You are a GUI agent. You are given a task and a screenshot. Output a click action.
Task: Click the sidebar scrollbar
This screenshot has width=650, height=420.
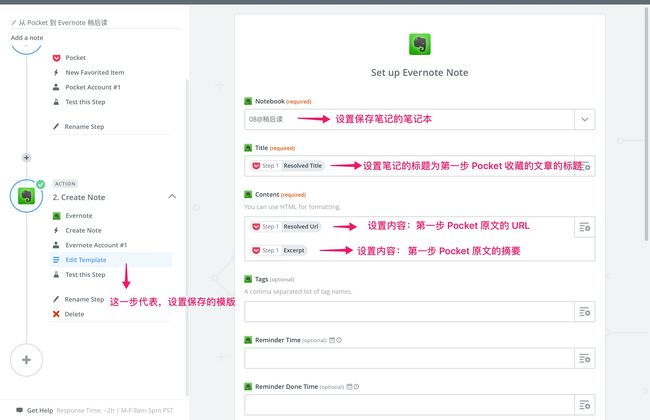click(187, 236)
